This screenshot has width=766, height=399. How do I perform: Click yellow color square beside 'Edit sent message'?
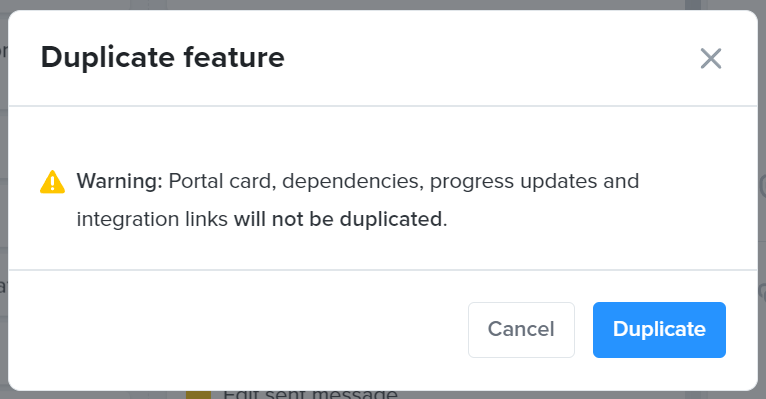(198, 395)
